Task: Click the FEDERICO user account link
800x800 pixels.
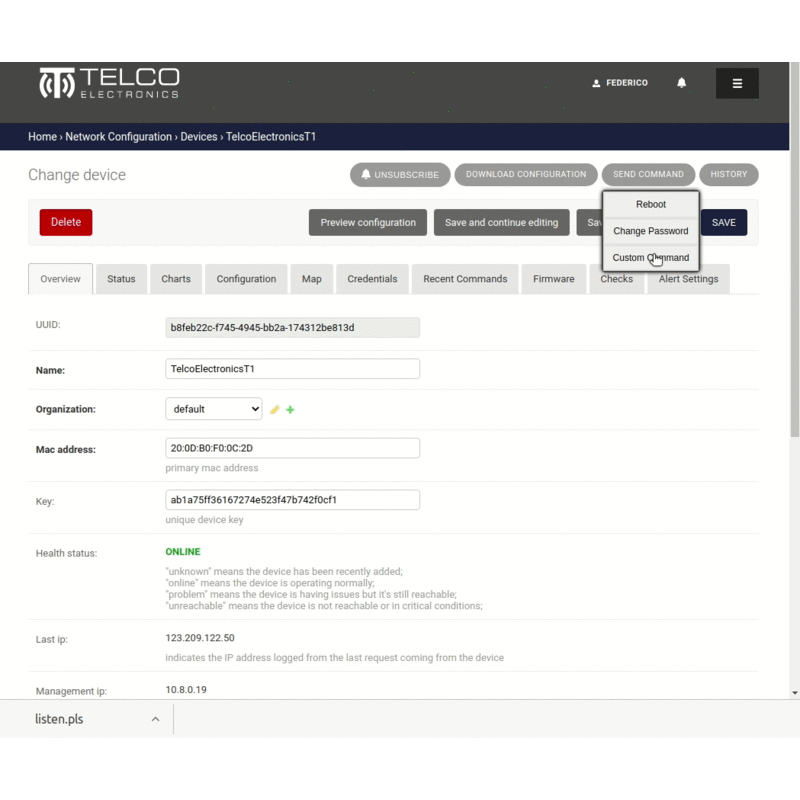Action: pyautogui.click(x=620, y=83)
